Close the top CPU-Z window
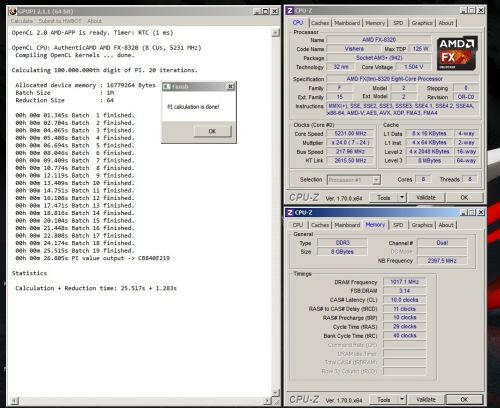The image size is (500, 408). 481,11
